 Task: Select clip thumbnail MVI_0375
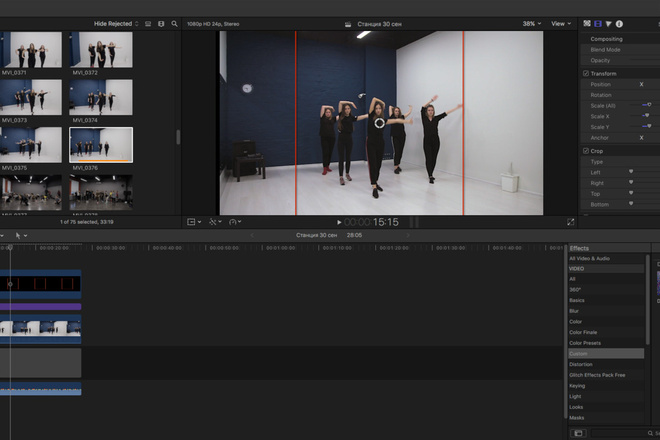click(x=31, y=145)
